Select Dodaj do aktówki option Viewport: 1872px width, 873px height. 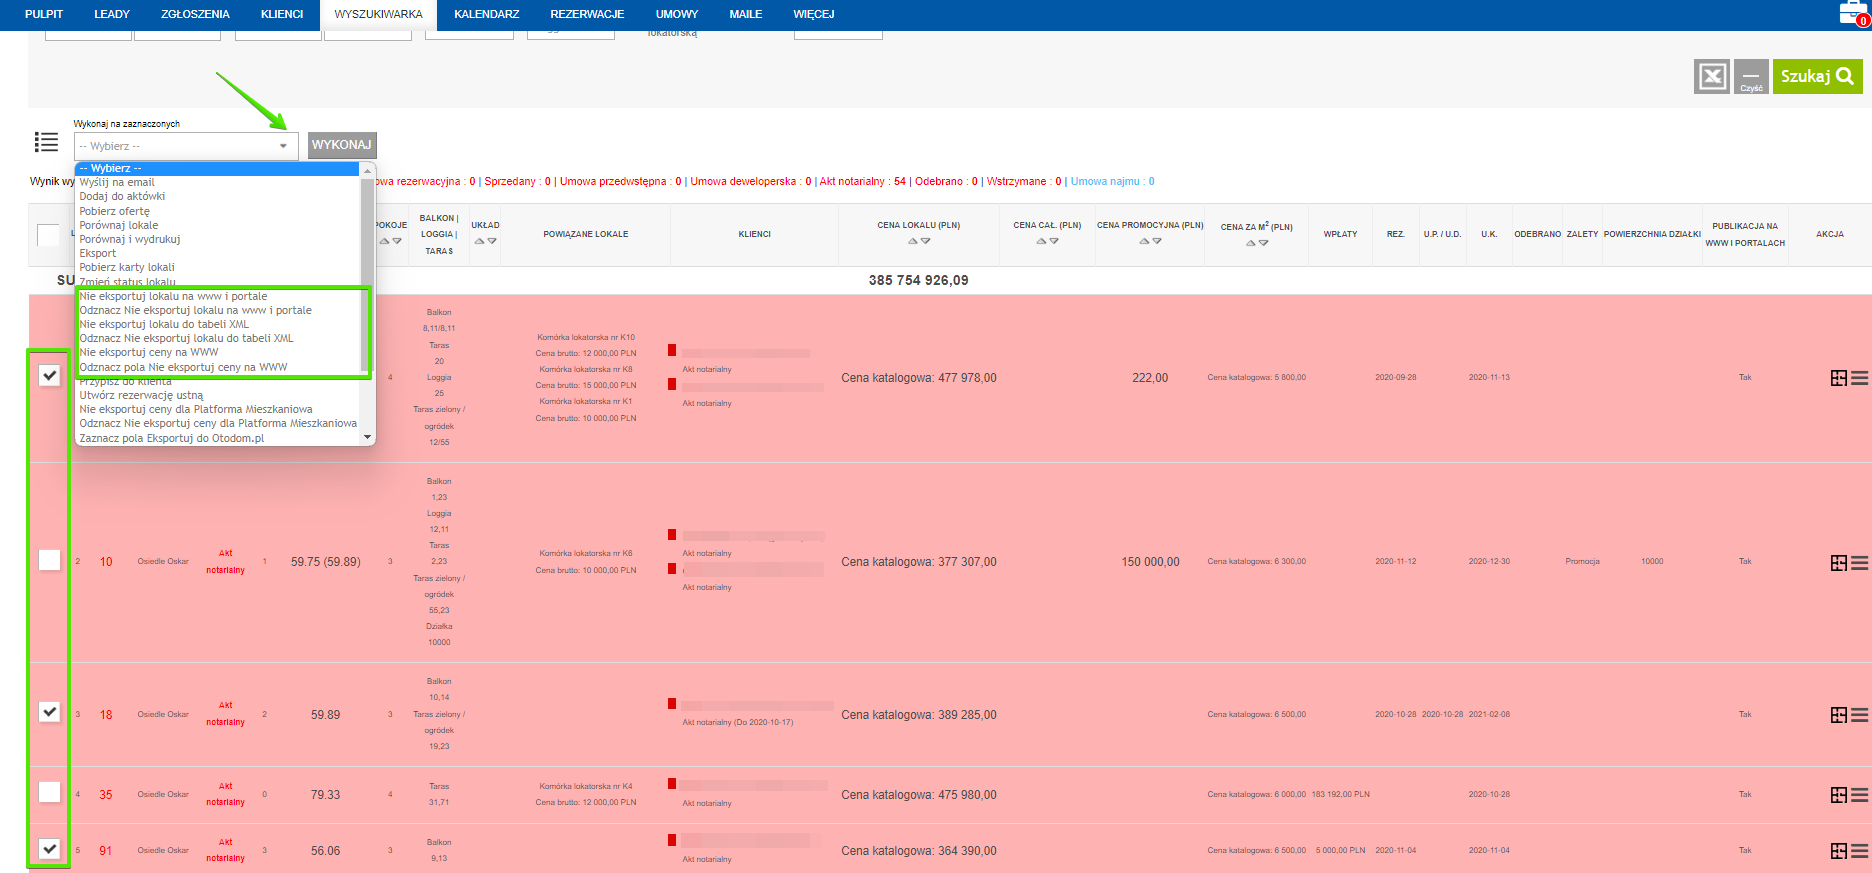(218, 196)
